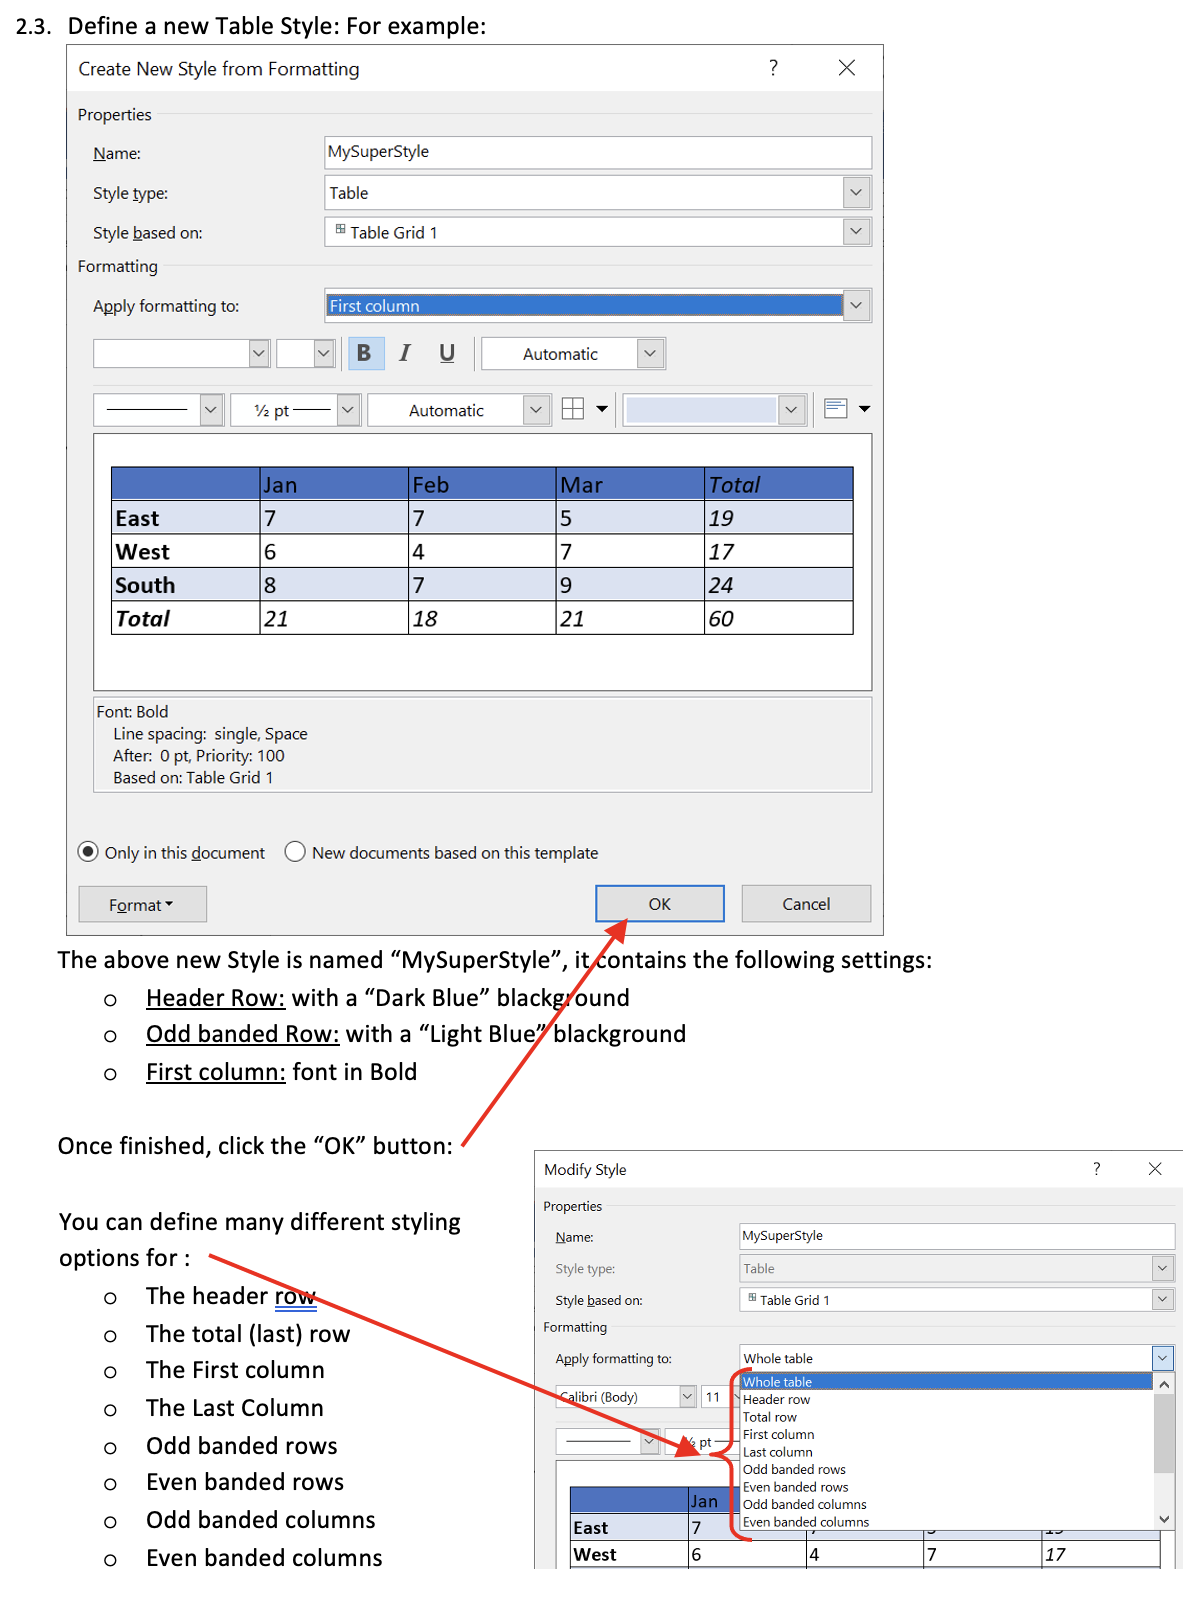The width and height of the screenshot is (1200, 1622).
Task: Open the cell alignment icon menu
Action: pos(836,409)
